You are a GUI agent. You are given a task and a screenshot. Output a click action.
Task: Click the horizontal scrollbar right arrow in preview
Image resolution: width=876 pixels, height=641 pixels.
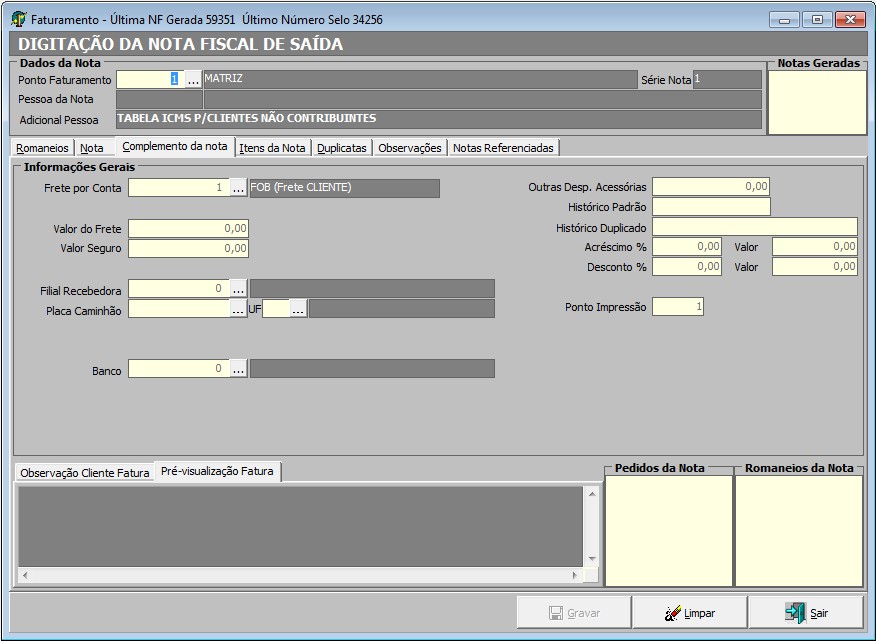[574, 576]
